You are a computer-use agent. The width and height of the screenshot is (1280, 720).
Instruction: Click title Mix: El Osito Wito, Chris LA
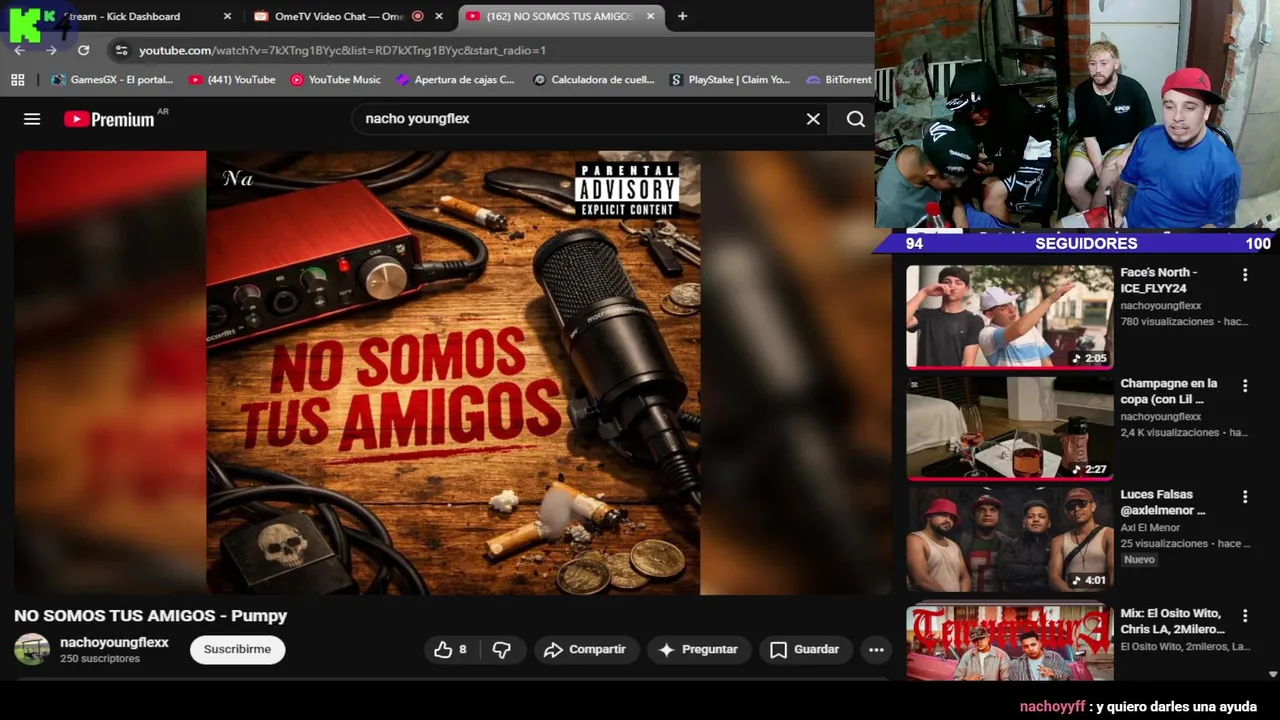pos(1172,621)
